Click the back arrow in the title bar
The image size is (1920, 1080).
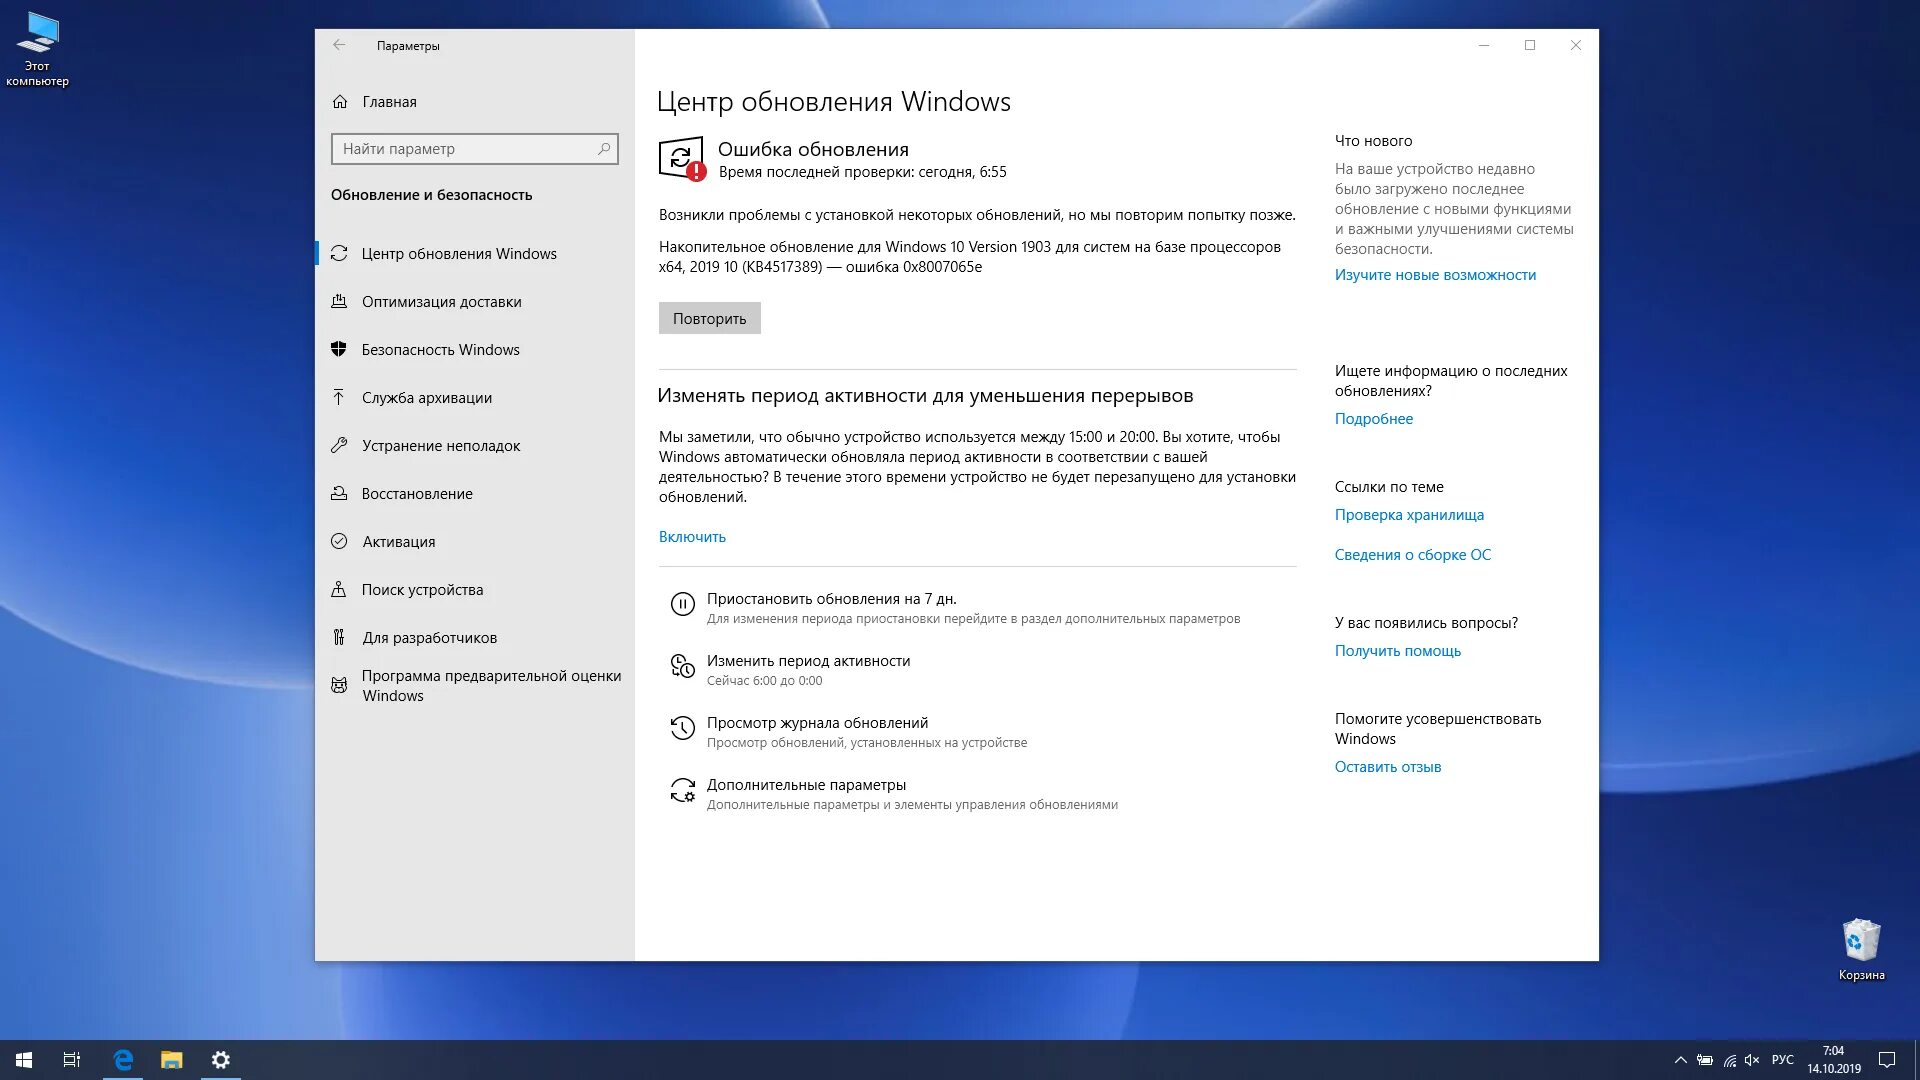point(339,45)
